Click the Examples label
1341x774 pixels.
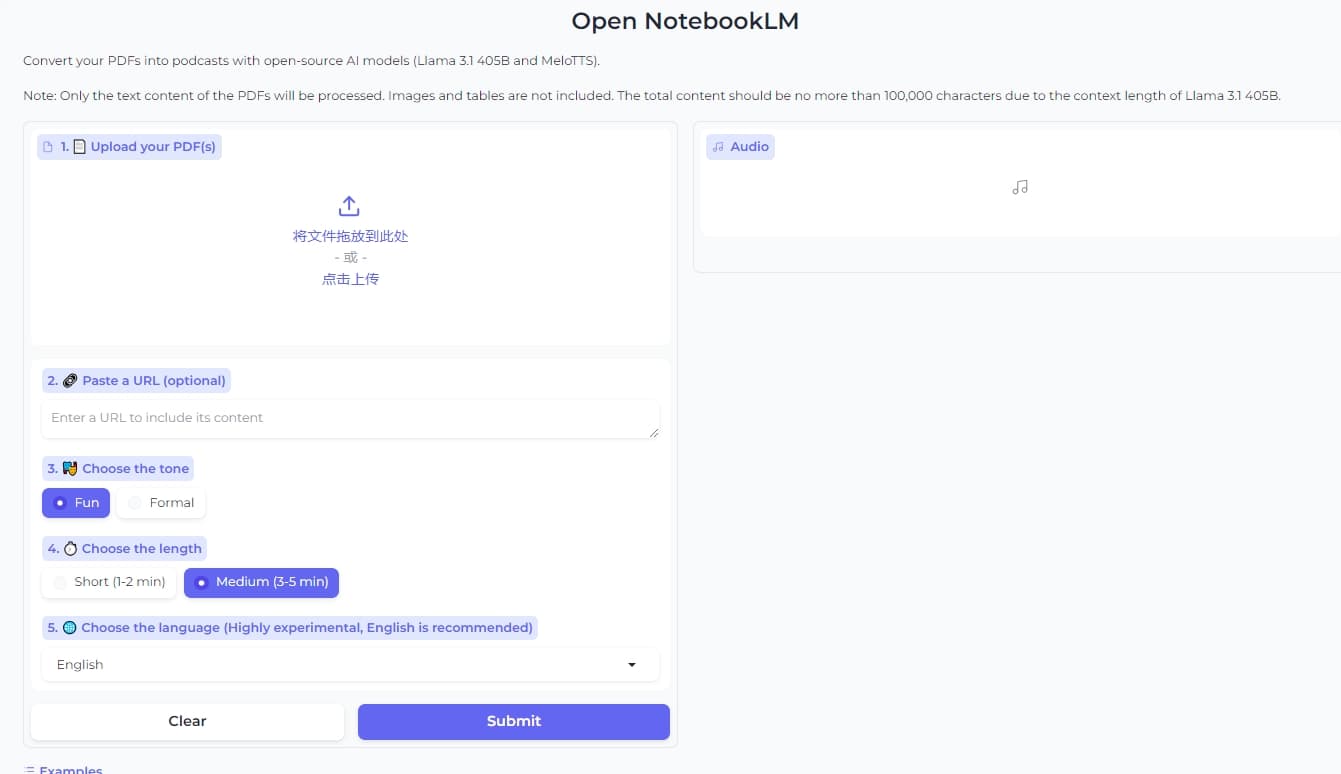(x=71, y=770)
